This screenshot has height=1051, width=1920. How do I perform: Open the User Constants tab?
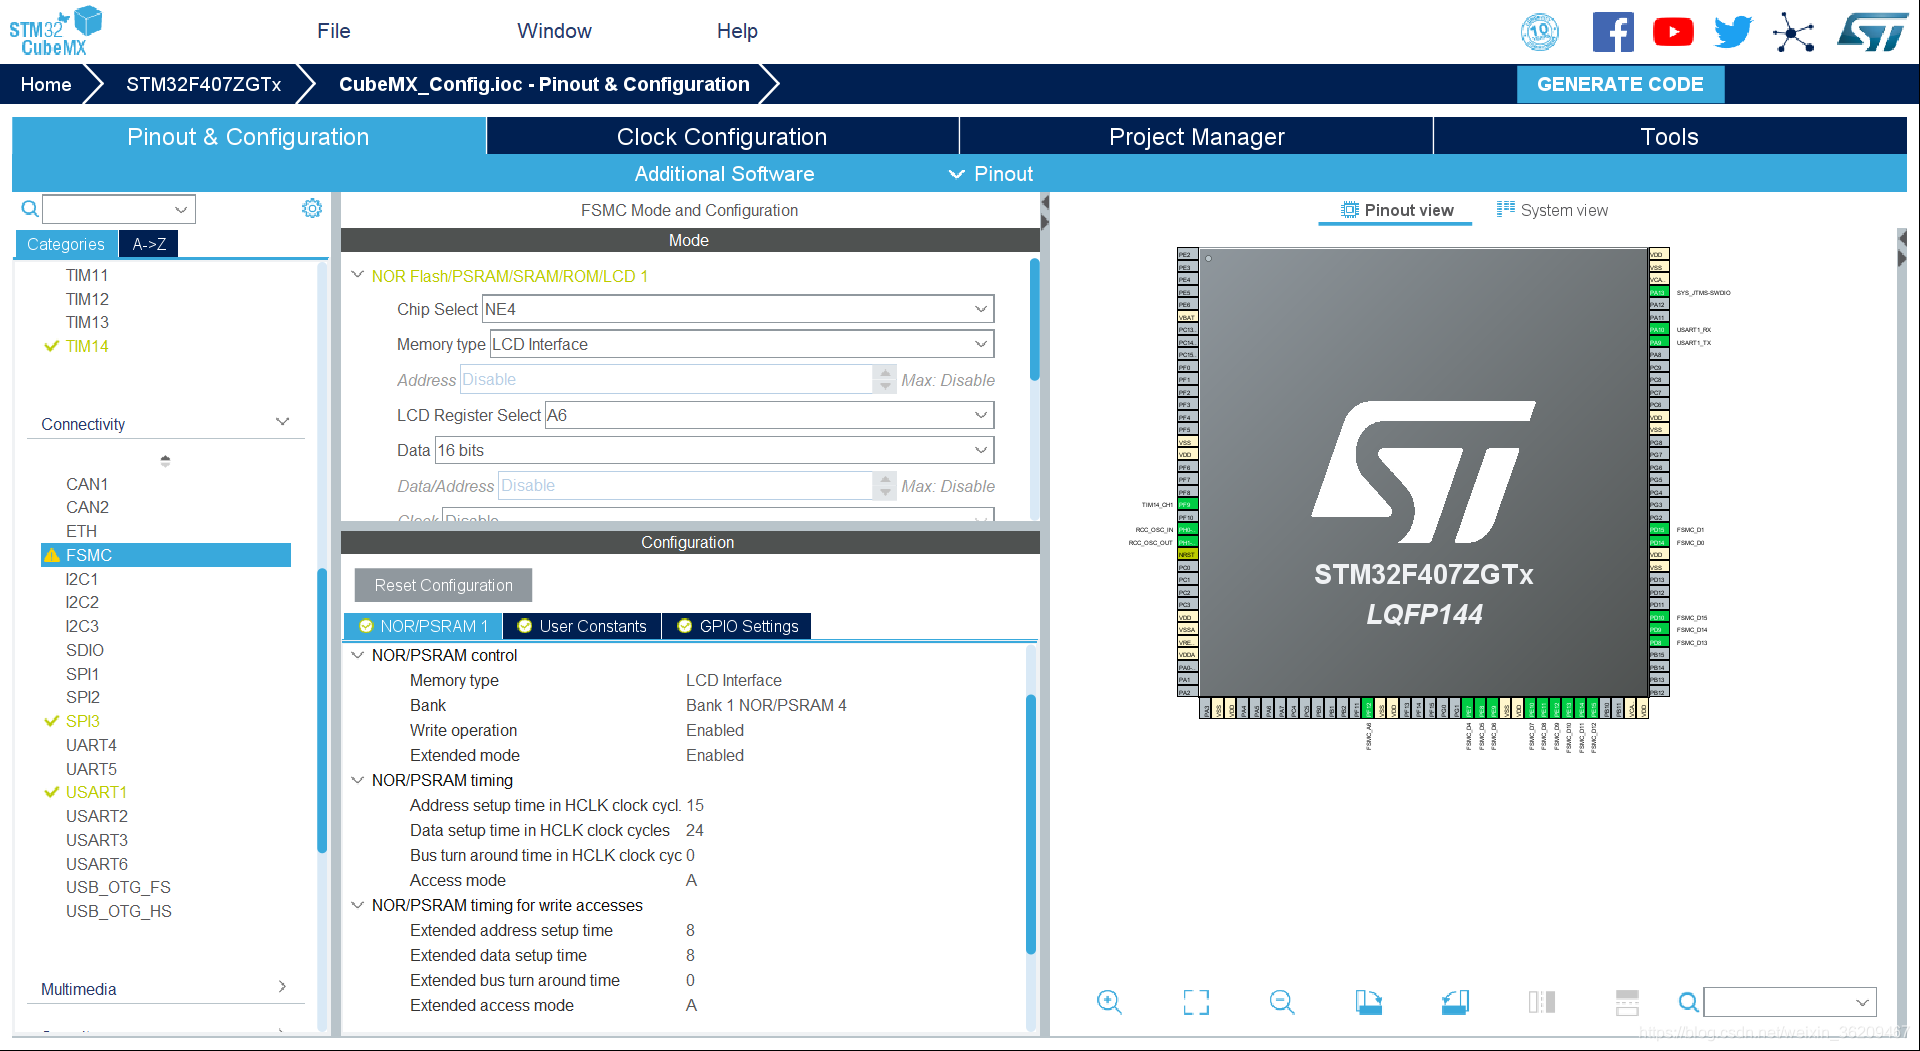coord(583,626)
